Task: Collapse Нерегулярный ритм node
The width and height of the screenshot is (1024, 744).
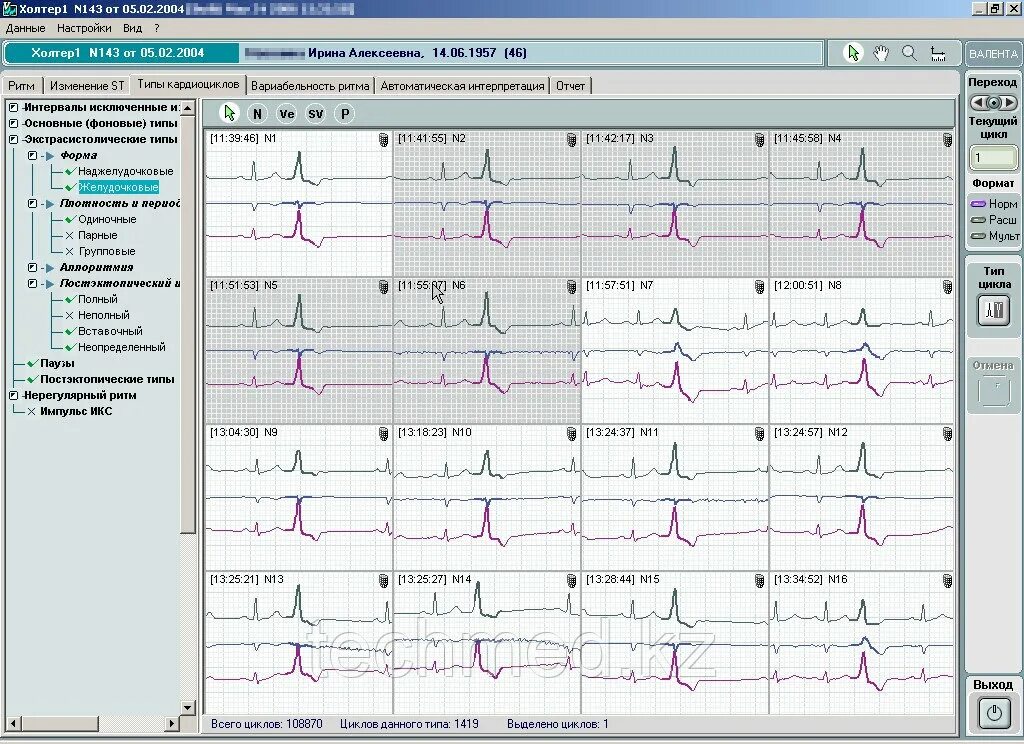Action: pos(14,396)
